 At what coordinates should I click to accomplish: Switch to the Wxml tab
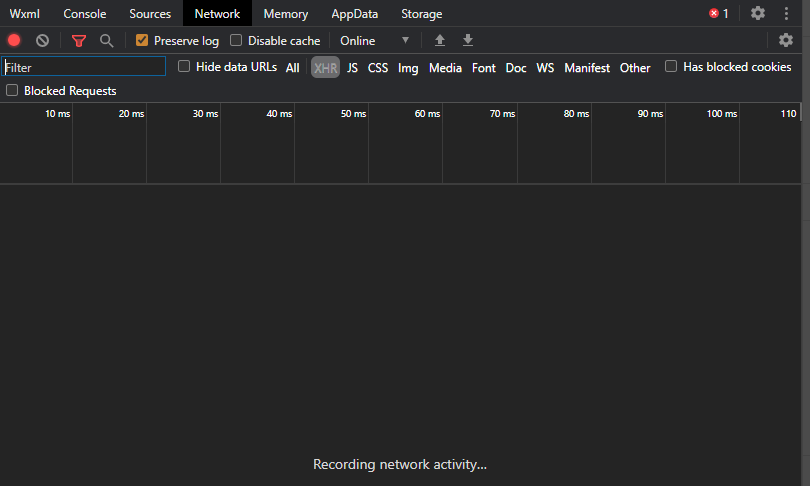24,14
